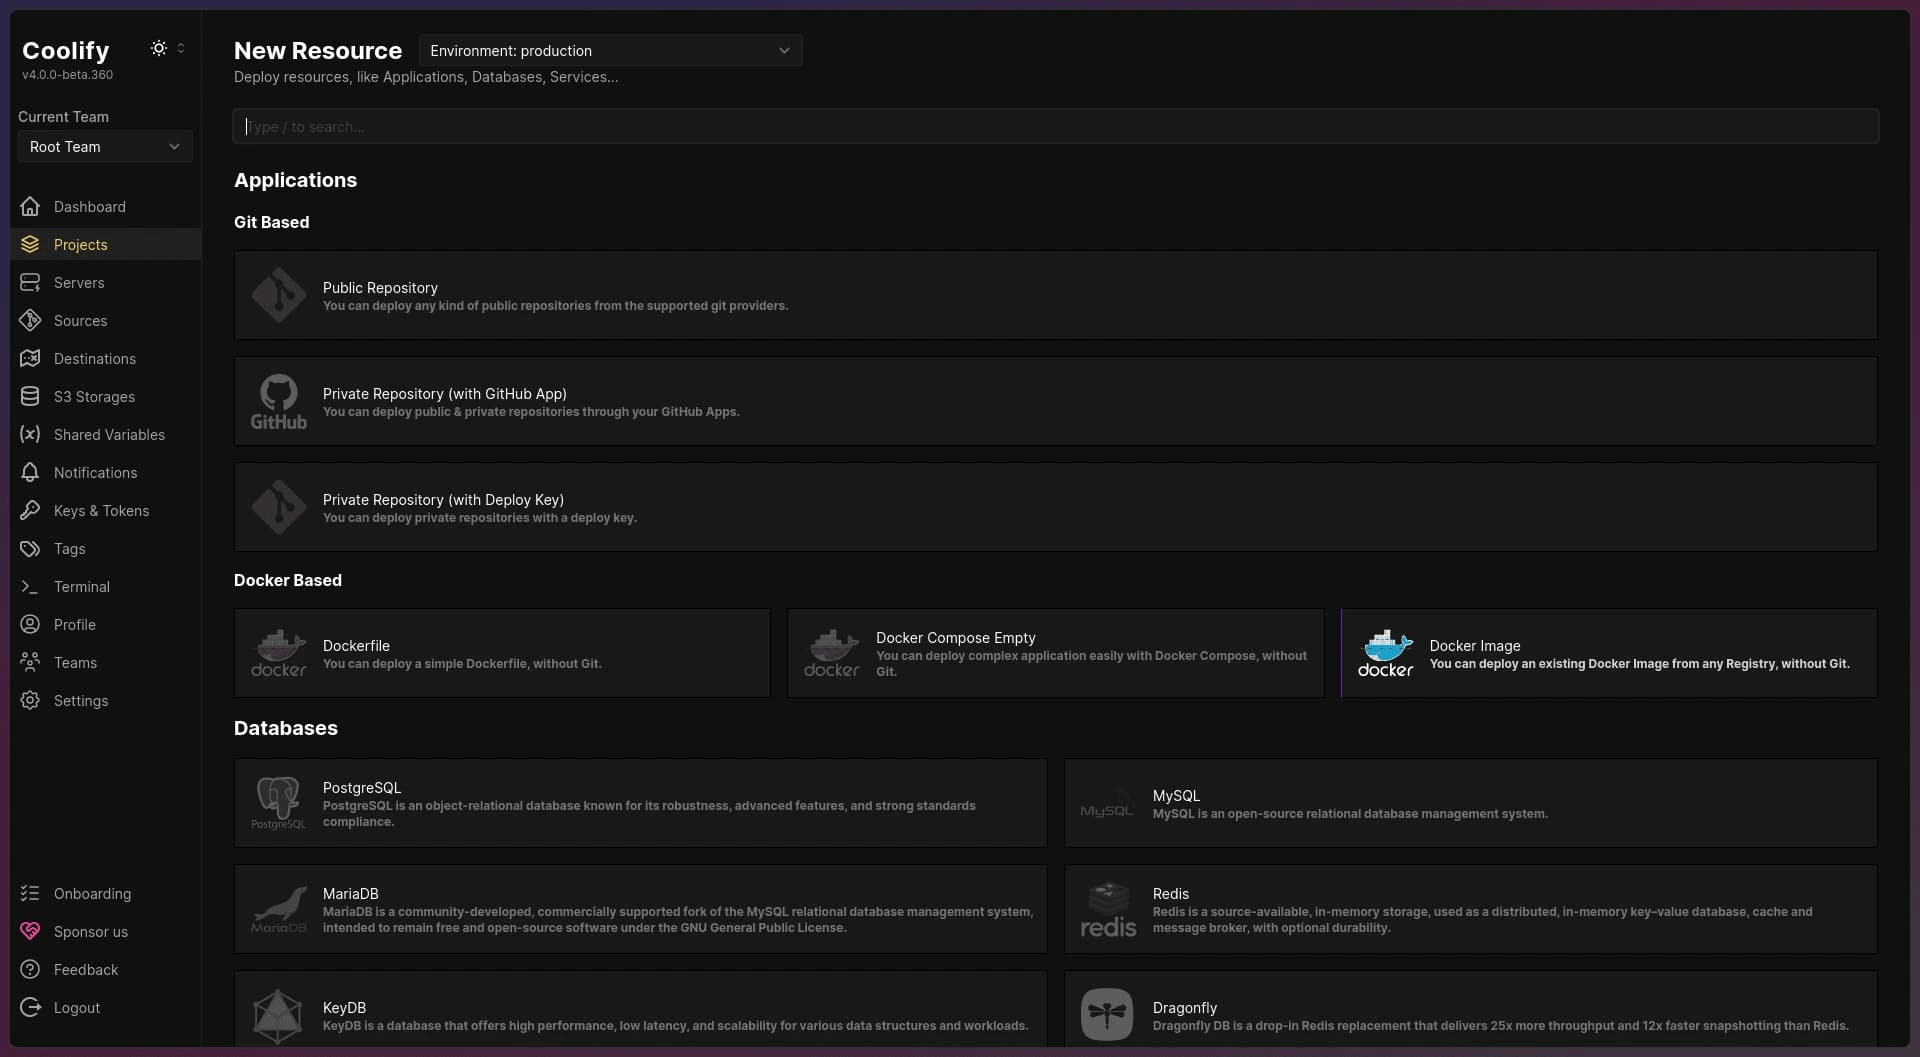Click the Feedback link text
The width and height of the screenshot is (1920, 1057).
coord(86,970)
